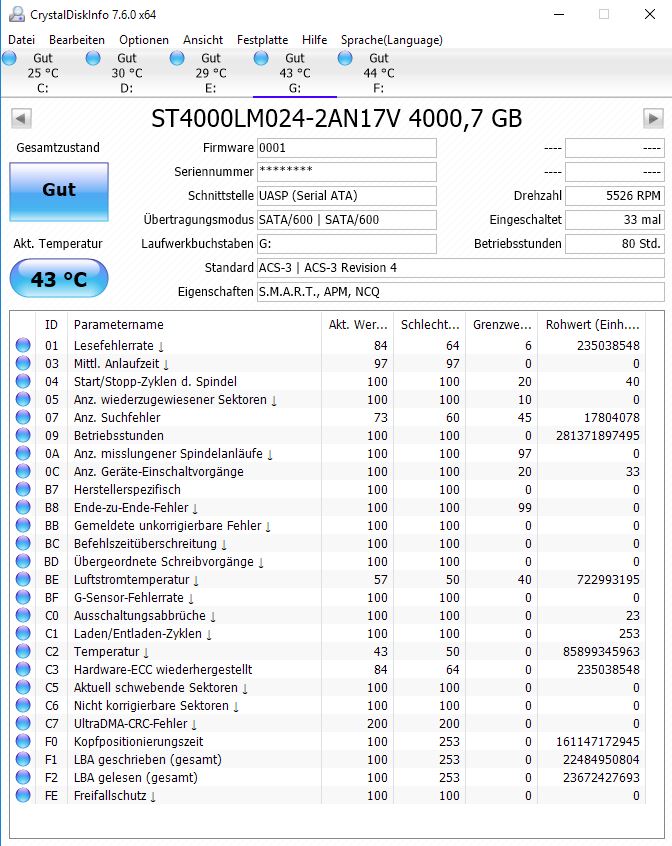Click status icon of Übergeordnete Schreibvorgänge row
This screenshot has width=672, height=846.
click(23, 561)
